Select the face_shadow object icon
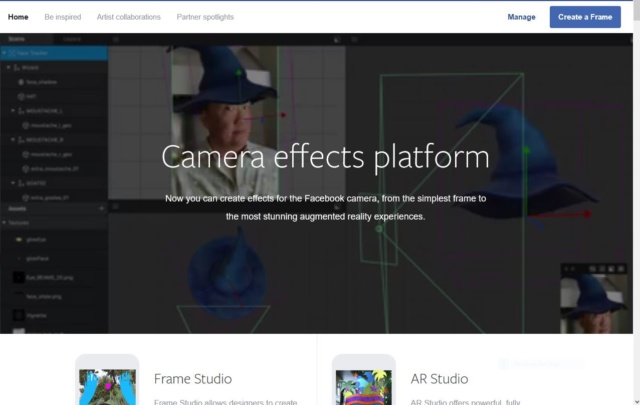The height and width of the screenshot is (405, 640). pyautogui.click(x=21, y=82)
